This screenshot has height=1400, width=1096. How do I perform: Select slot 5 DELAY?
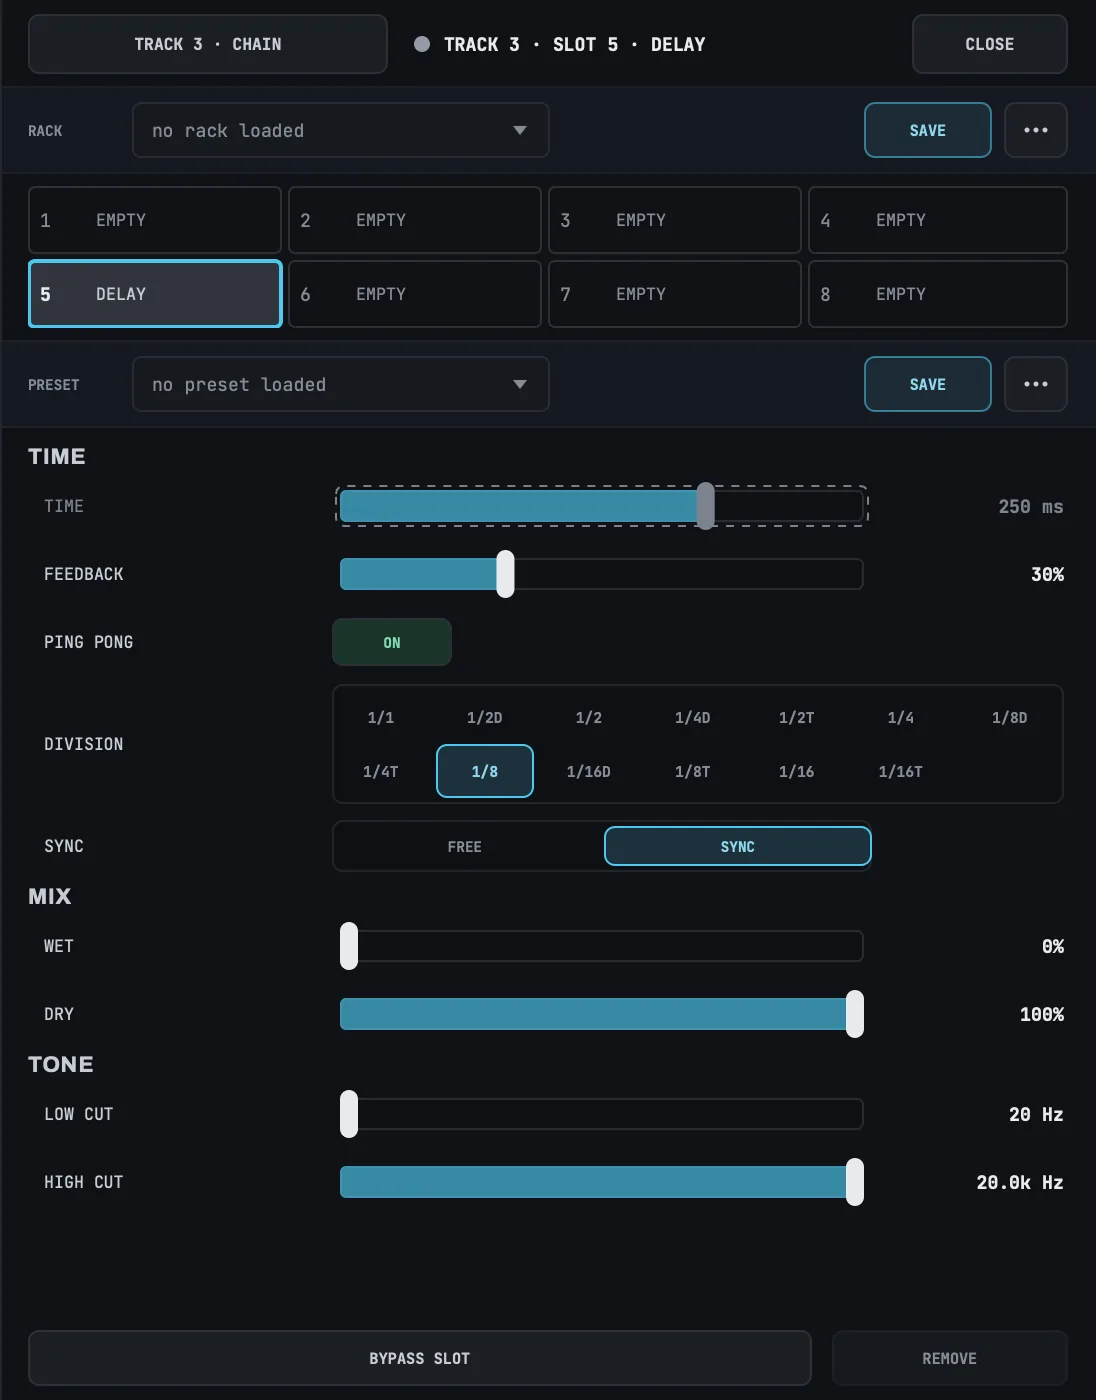[155, 294]
